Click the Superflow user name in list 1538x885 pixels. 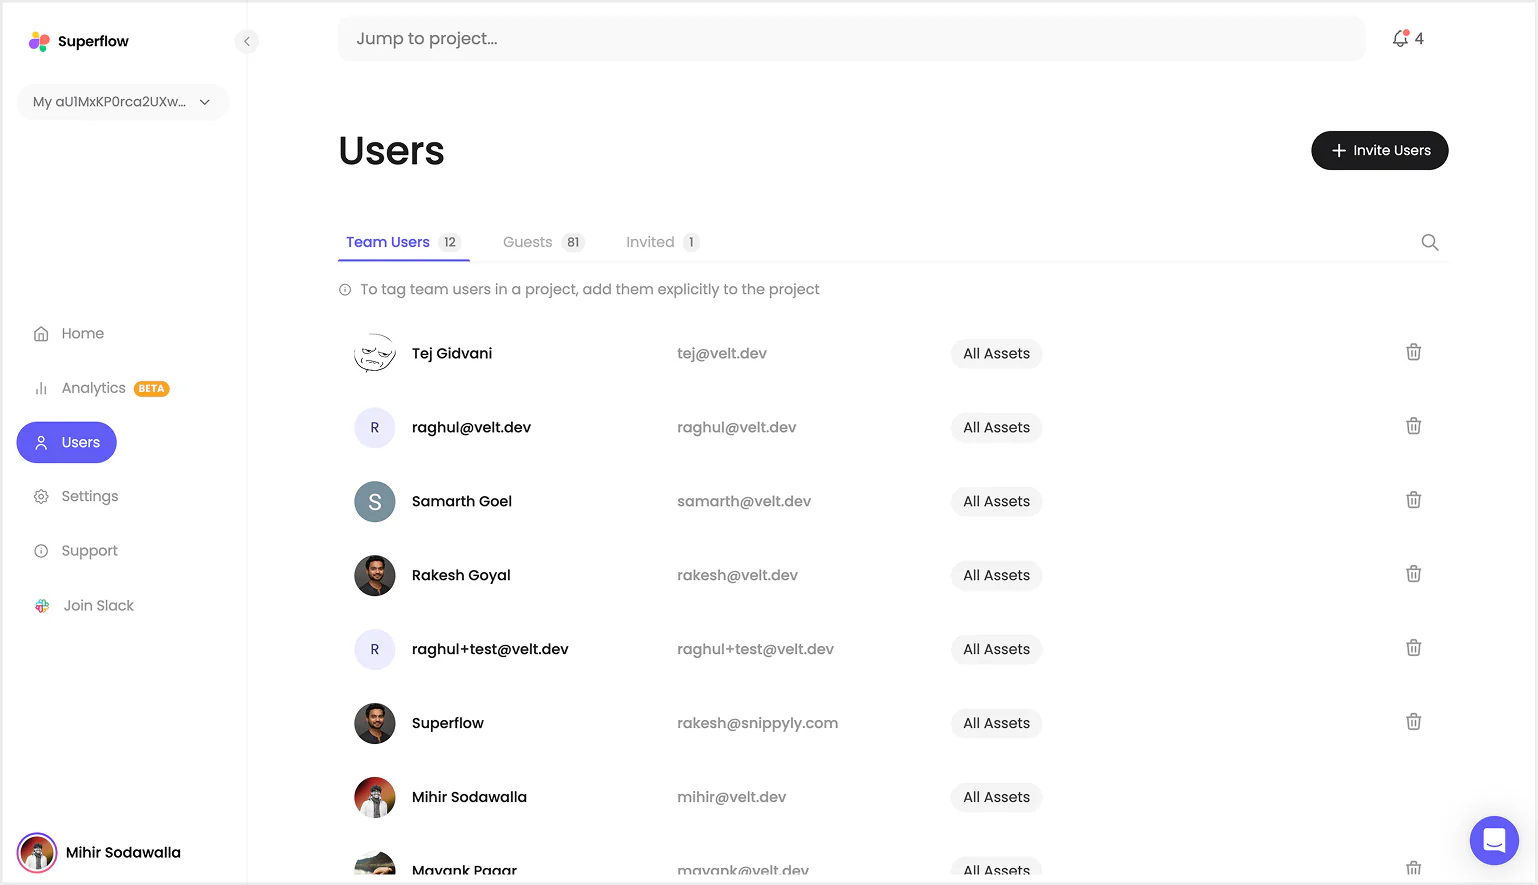pyautogui.click(x=448, y=723)
